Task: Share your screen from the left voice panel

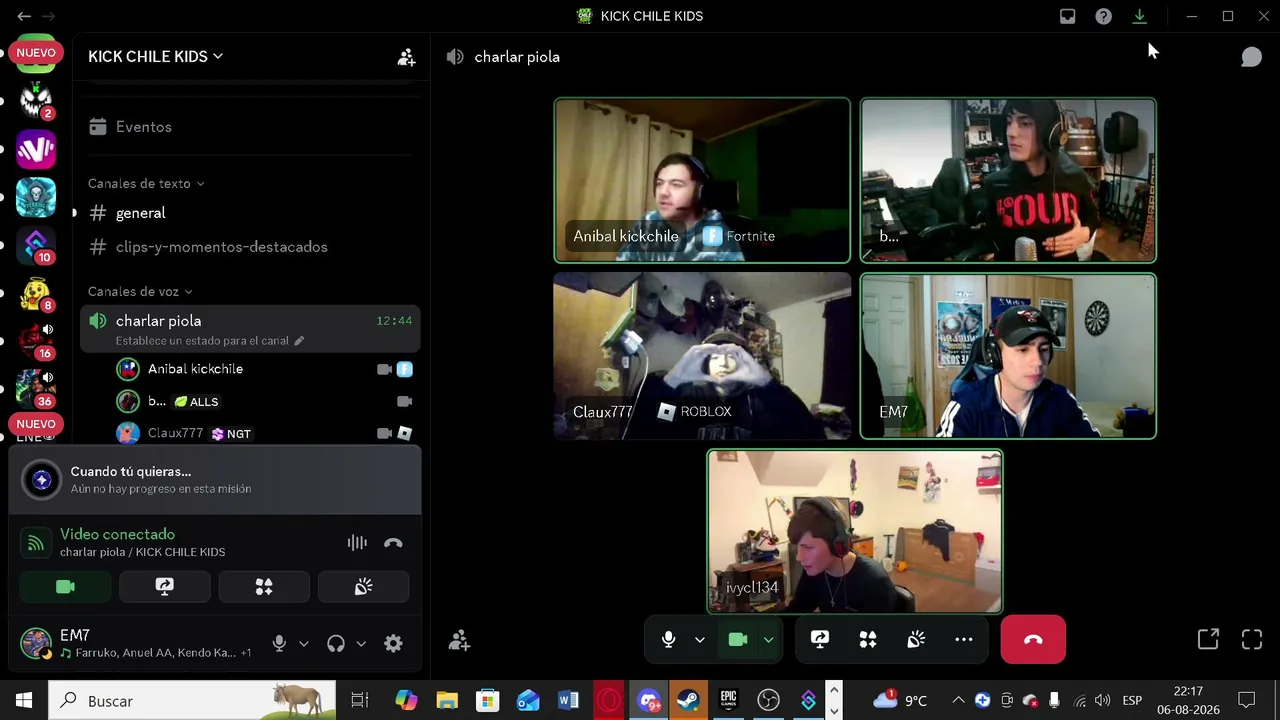Action: (164, 587)
